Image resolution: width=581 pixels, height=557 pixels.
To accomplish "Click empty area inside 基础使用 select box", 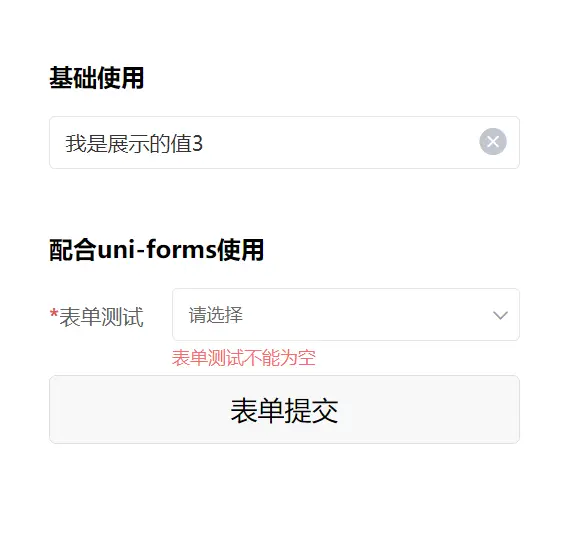I will (341, 143).
